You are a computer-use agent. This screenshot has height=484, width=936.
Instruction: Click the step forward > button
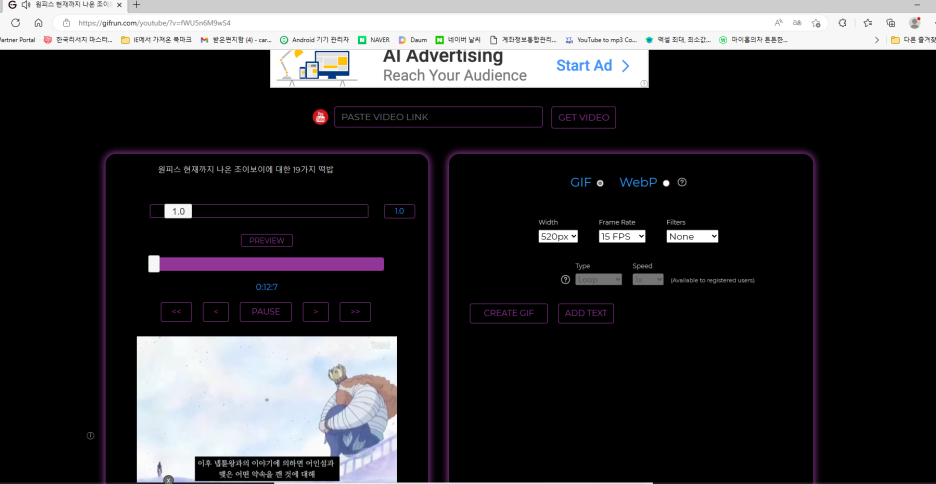(316, 312)
